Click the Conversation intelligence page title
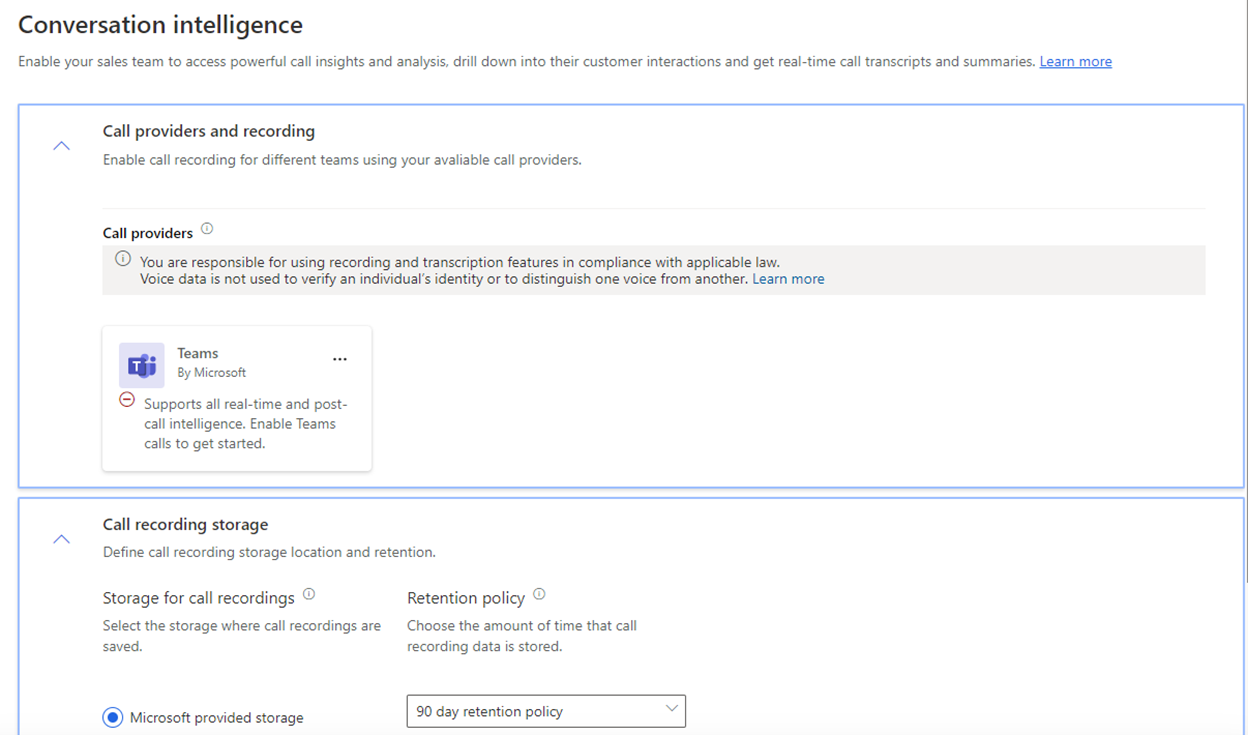This screenshot has width=1248, height=735. pos(161,24)
